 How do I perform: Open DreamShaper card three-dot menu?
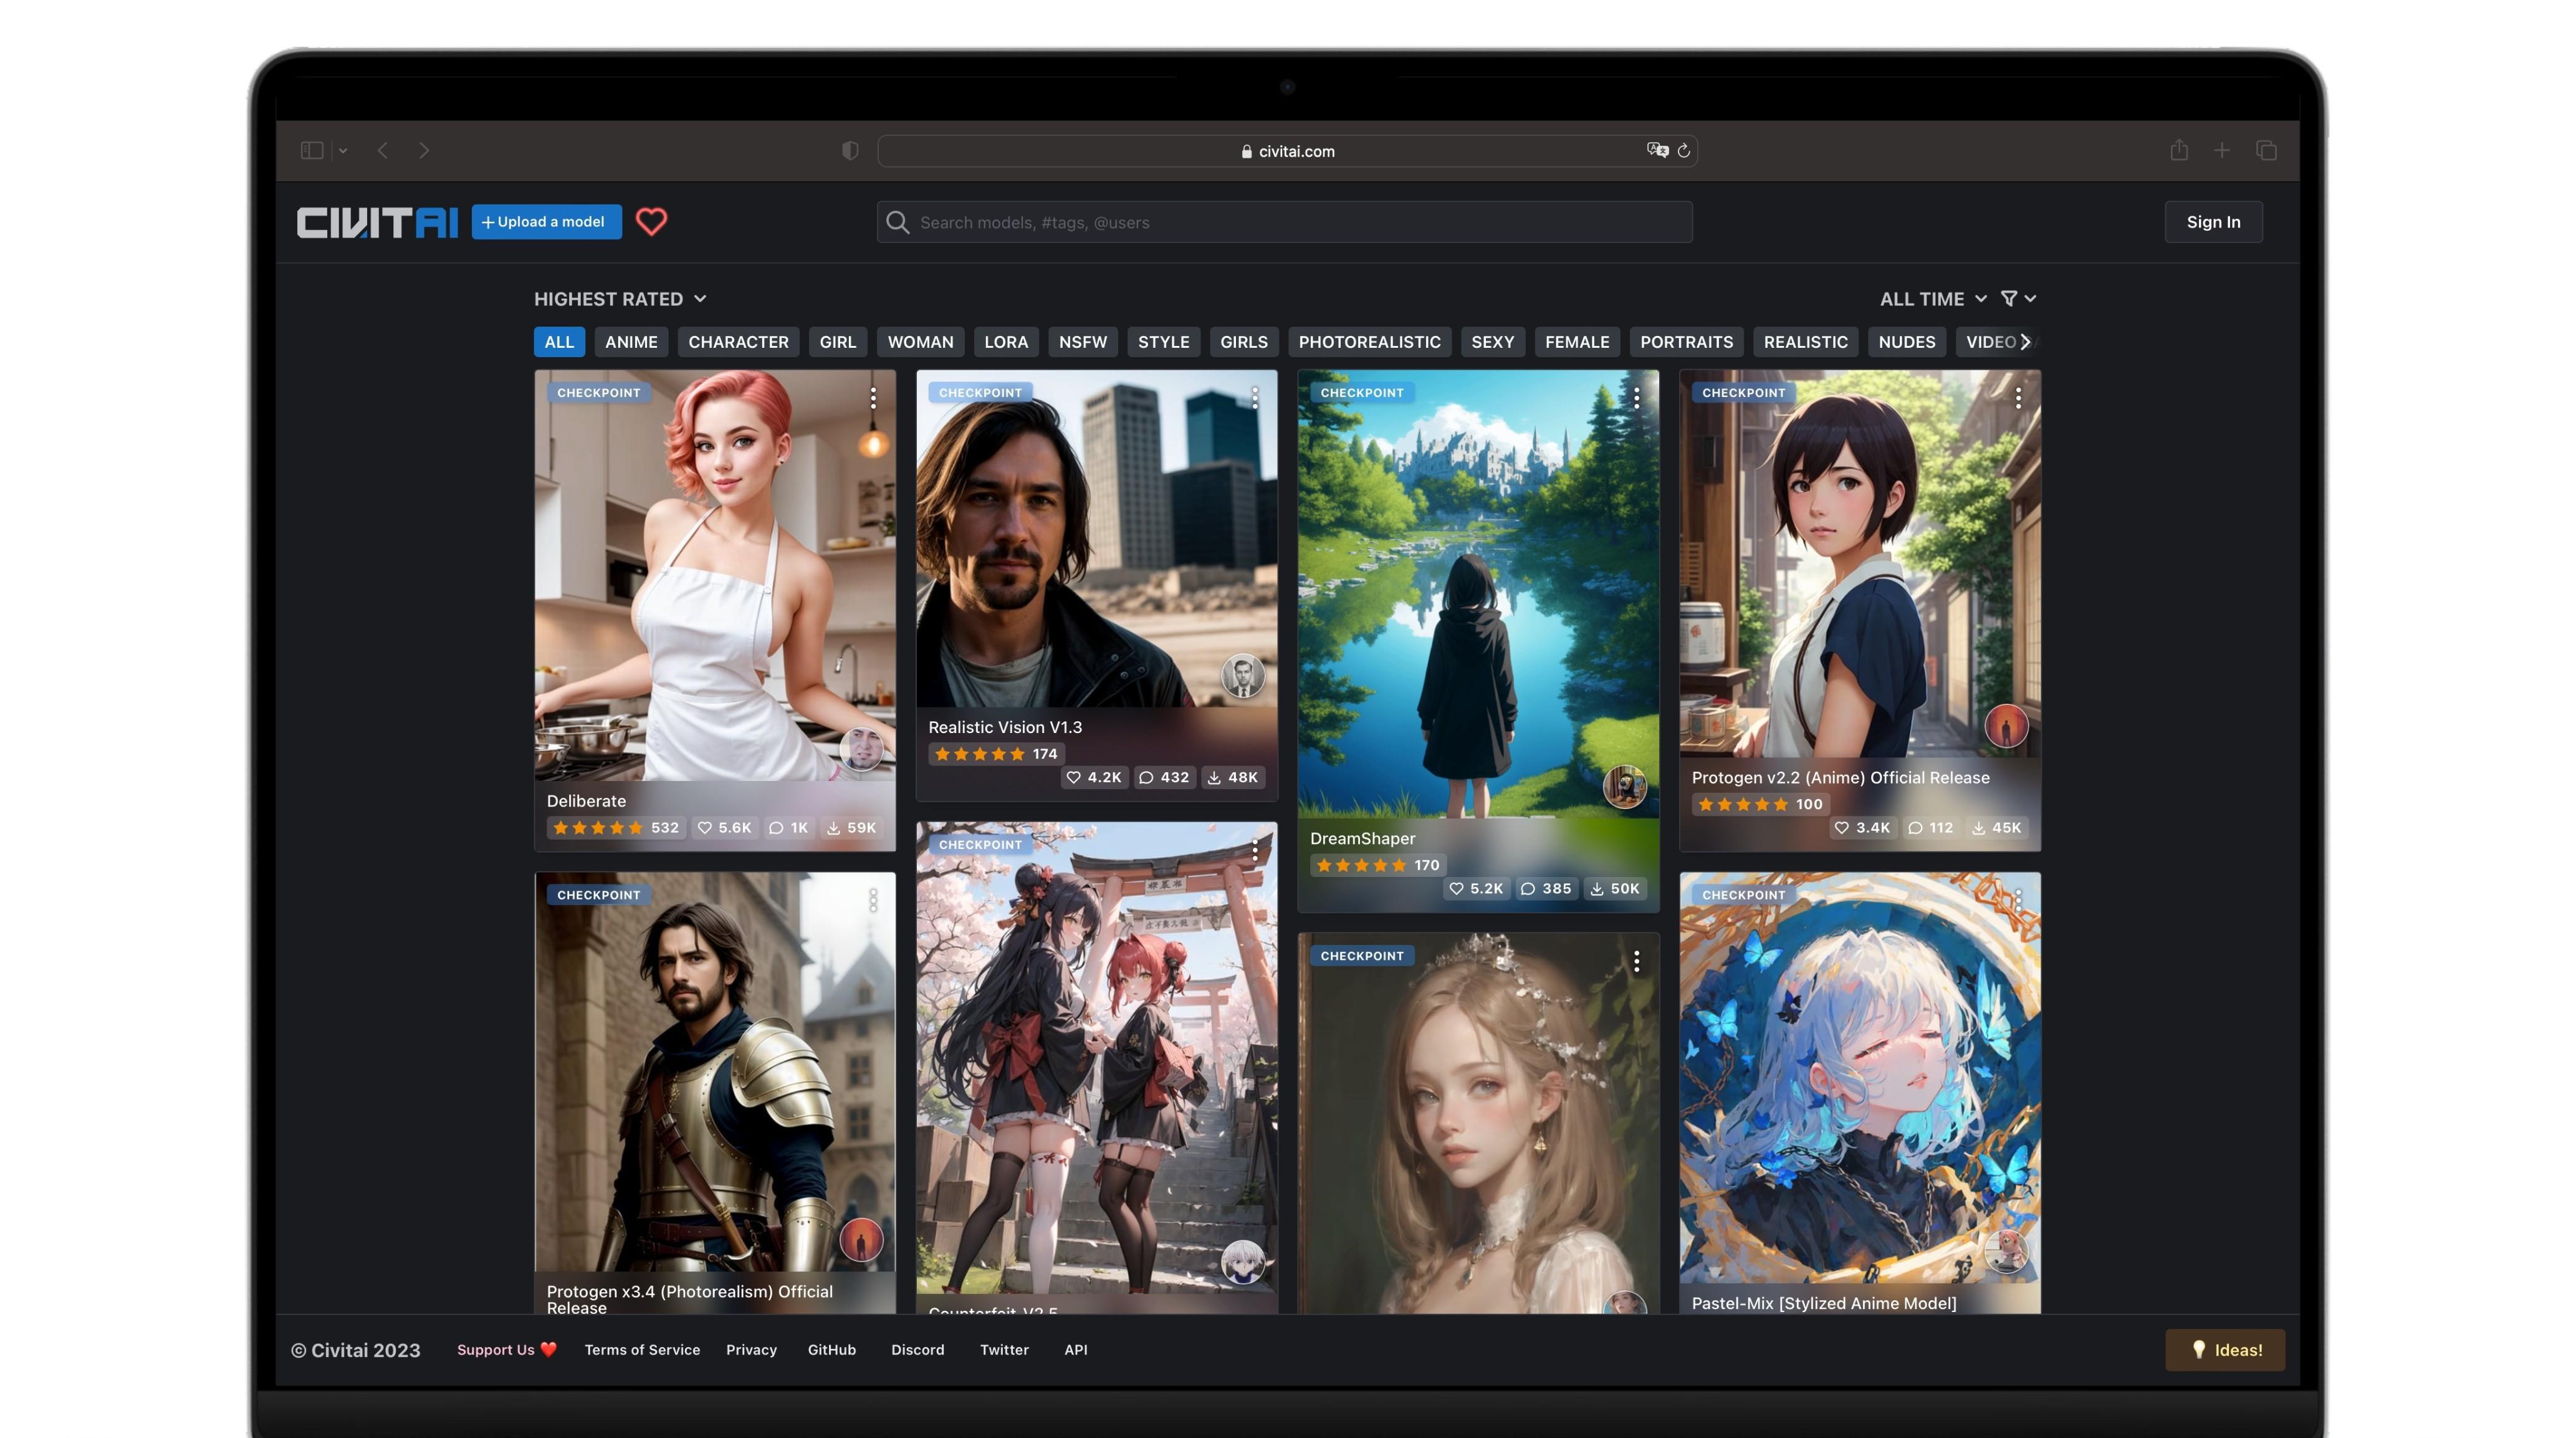click(1637, 398)
